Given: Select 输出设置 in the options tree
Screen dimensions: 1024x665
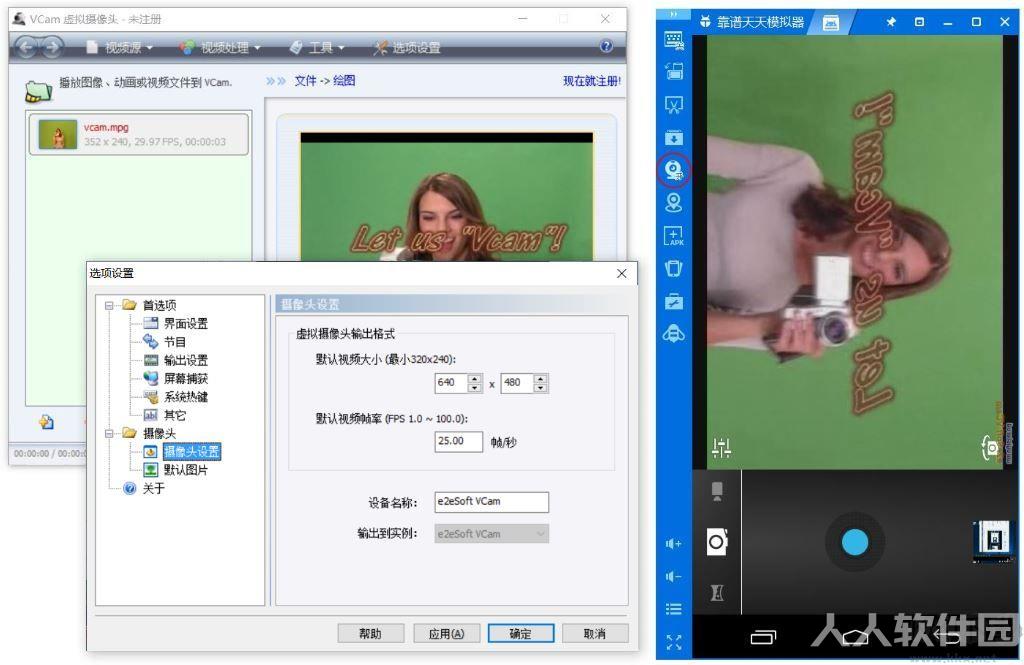Looking at the screenshot, I should 185,360.
